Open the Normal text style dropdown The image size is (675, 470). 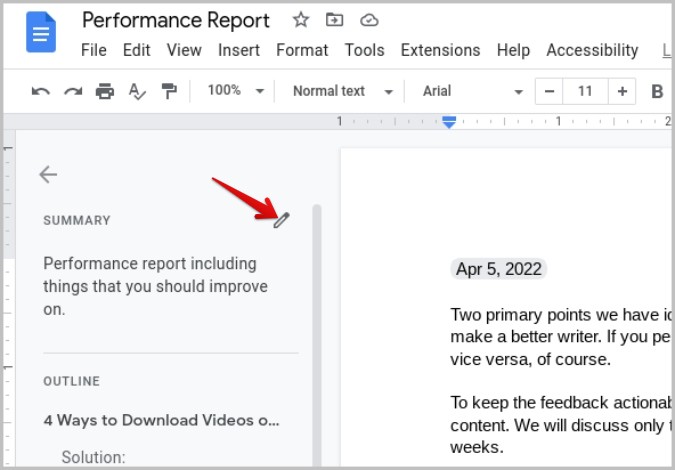(343, 91)
